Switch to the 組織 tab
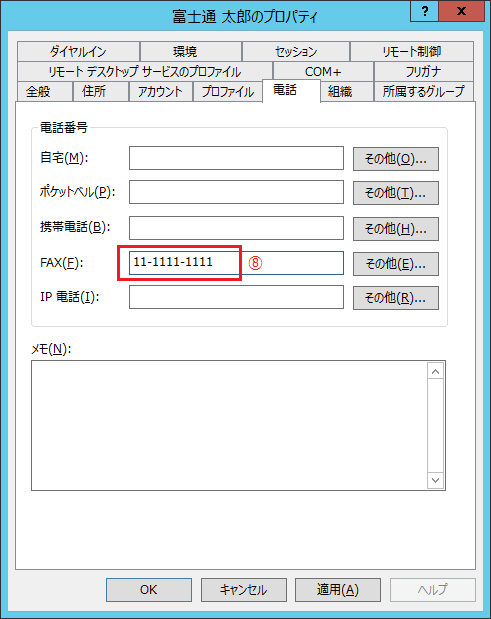Image resolution: width=491 pixels, height=619 pixels. 347,92
